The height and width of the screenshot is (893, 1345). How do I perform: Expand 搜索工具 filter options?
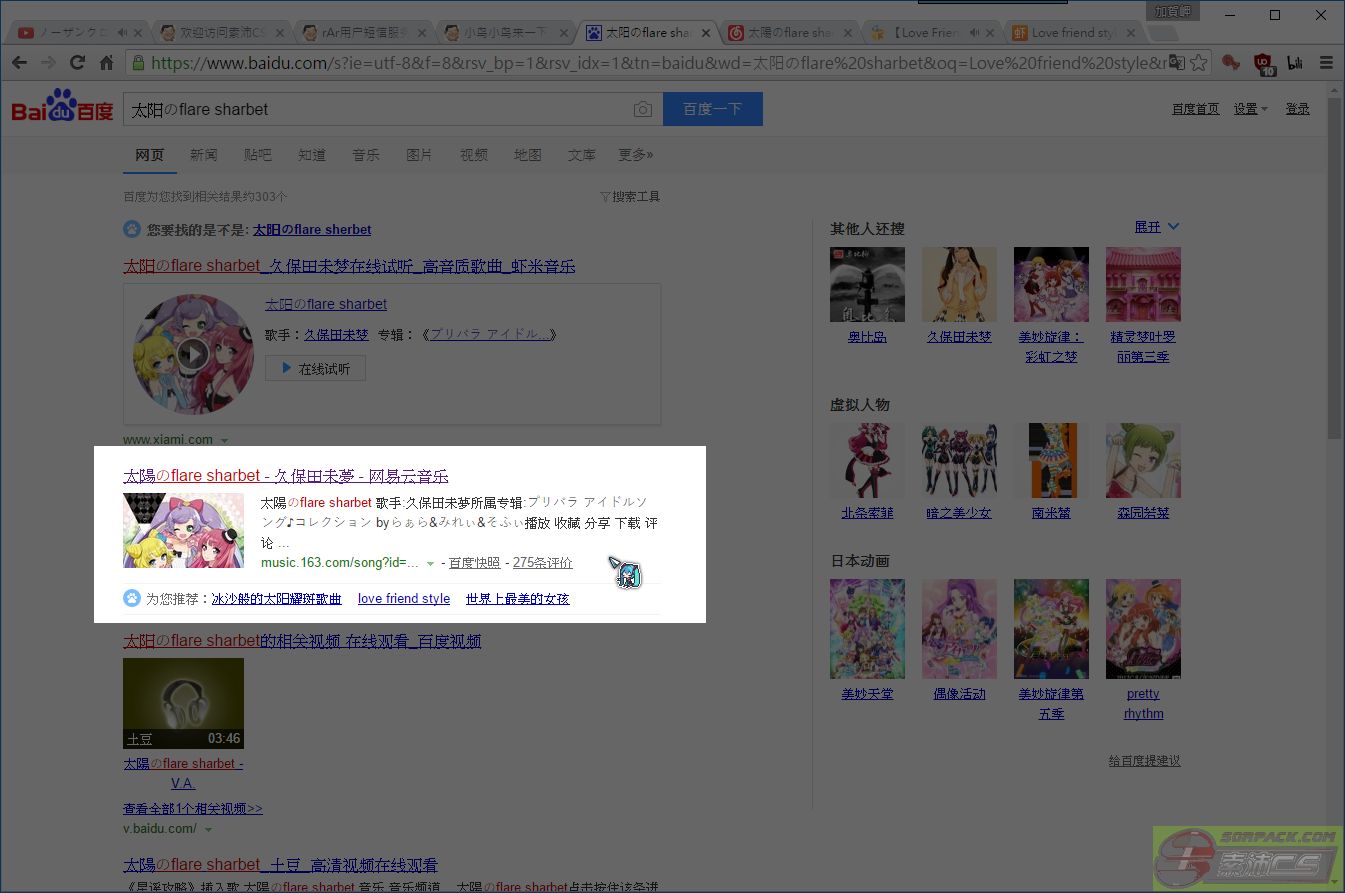630,197
